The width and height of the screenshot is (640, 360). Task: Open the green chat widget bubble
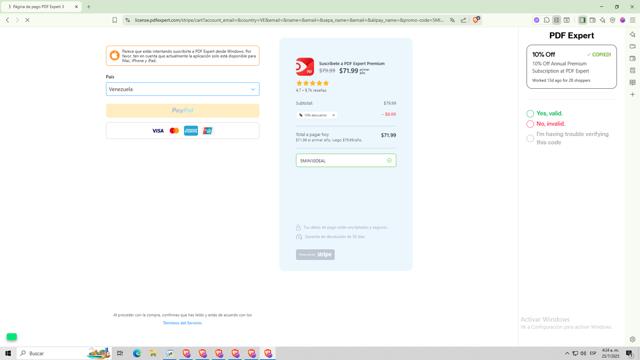click(11, 337)
